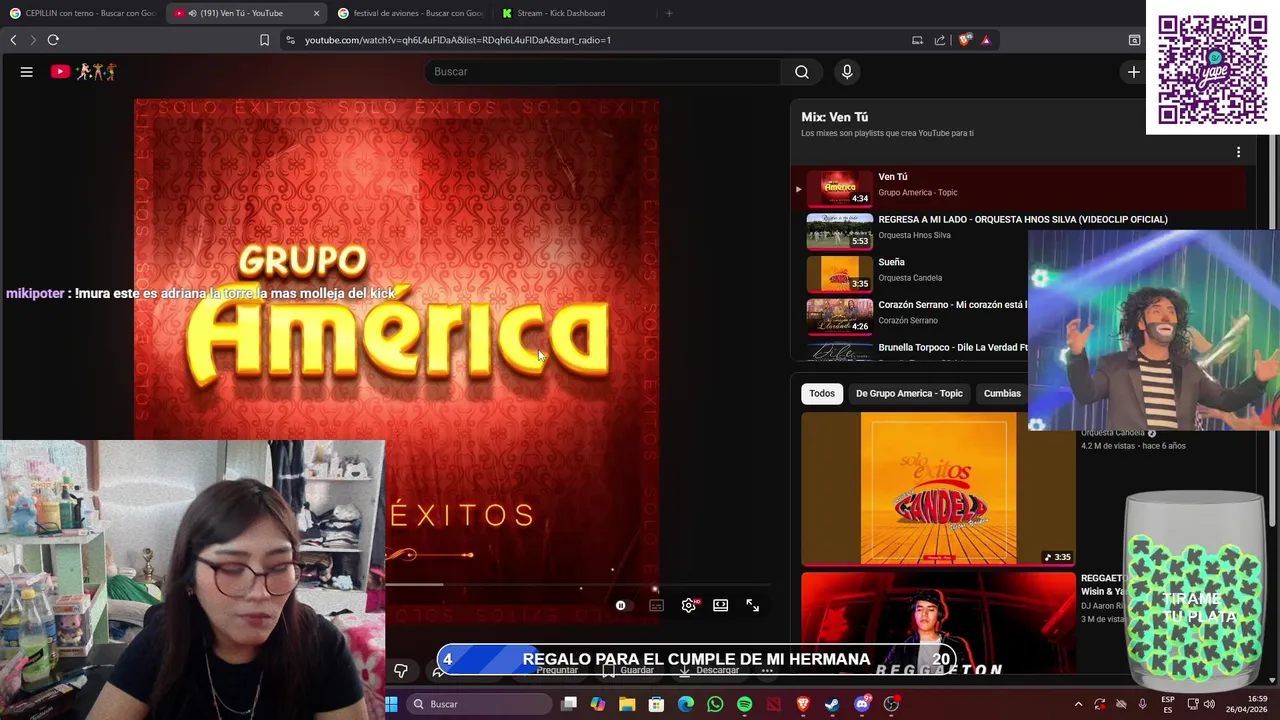Focus the YouTube Buscar search field

click(x=605, y=72)
